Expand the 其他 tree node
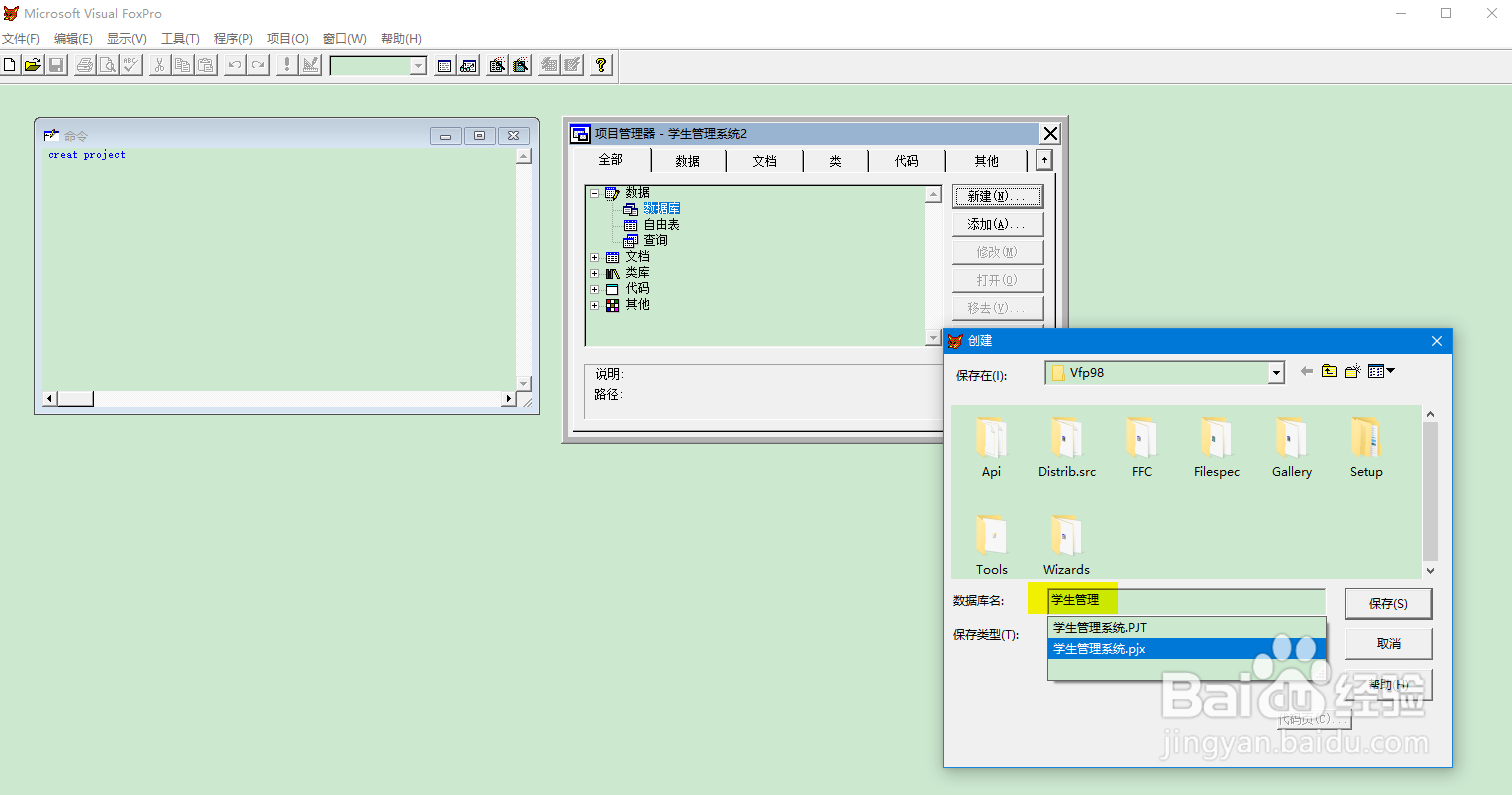 click(x=595, y=305)
